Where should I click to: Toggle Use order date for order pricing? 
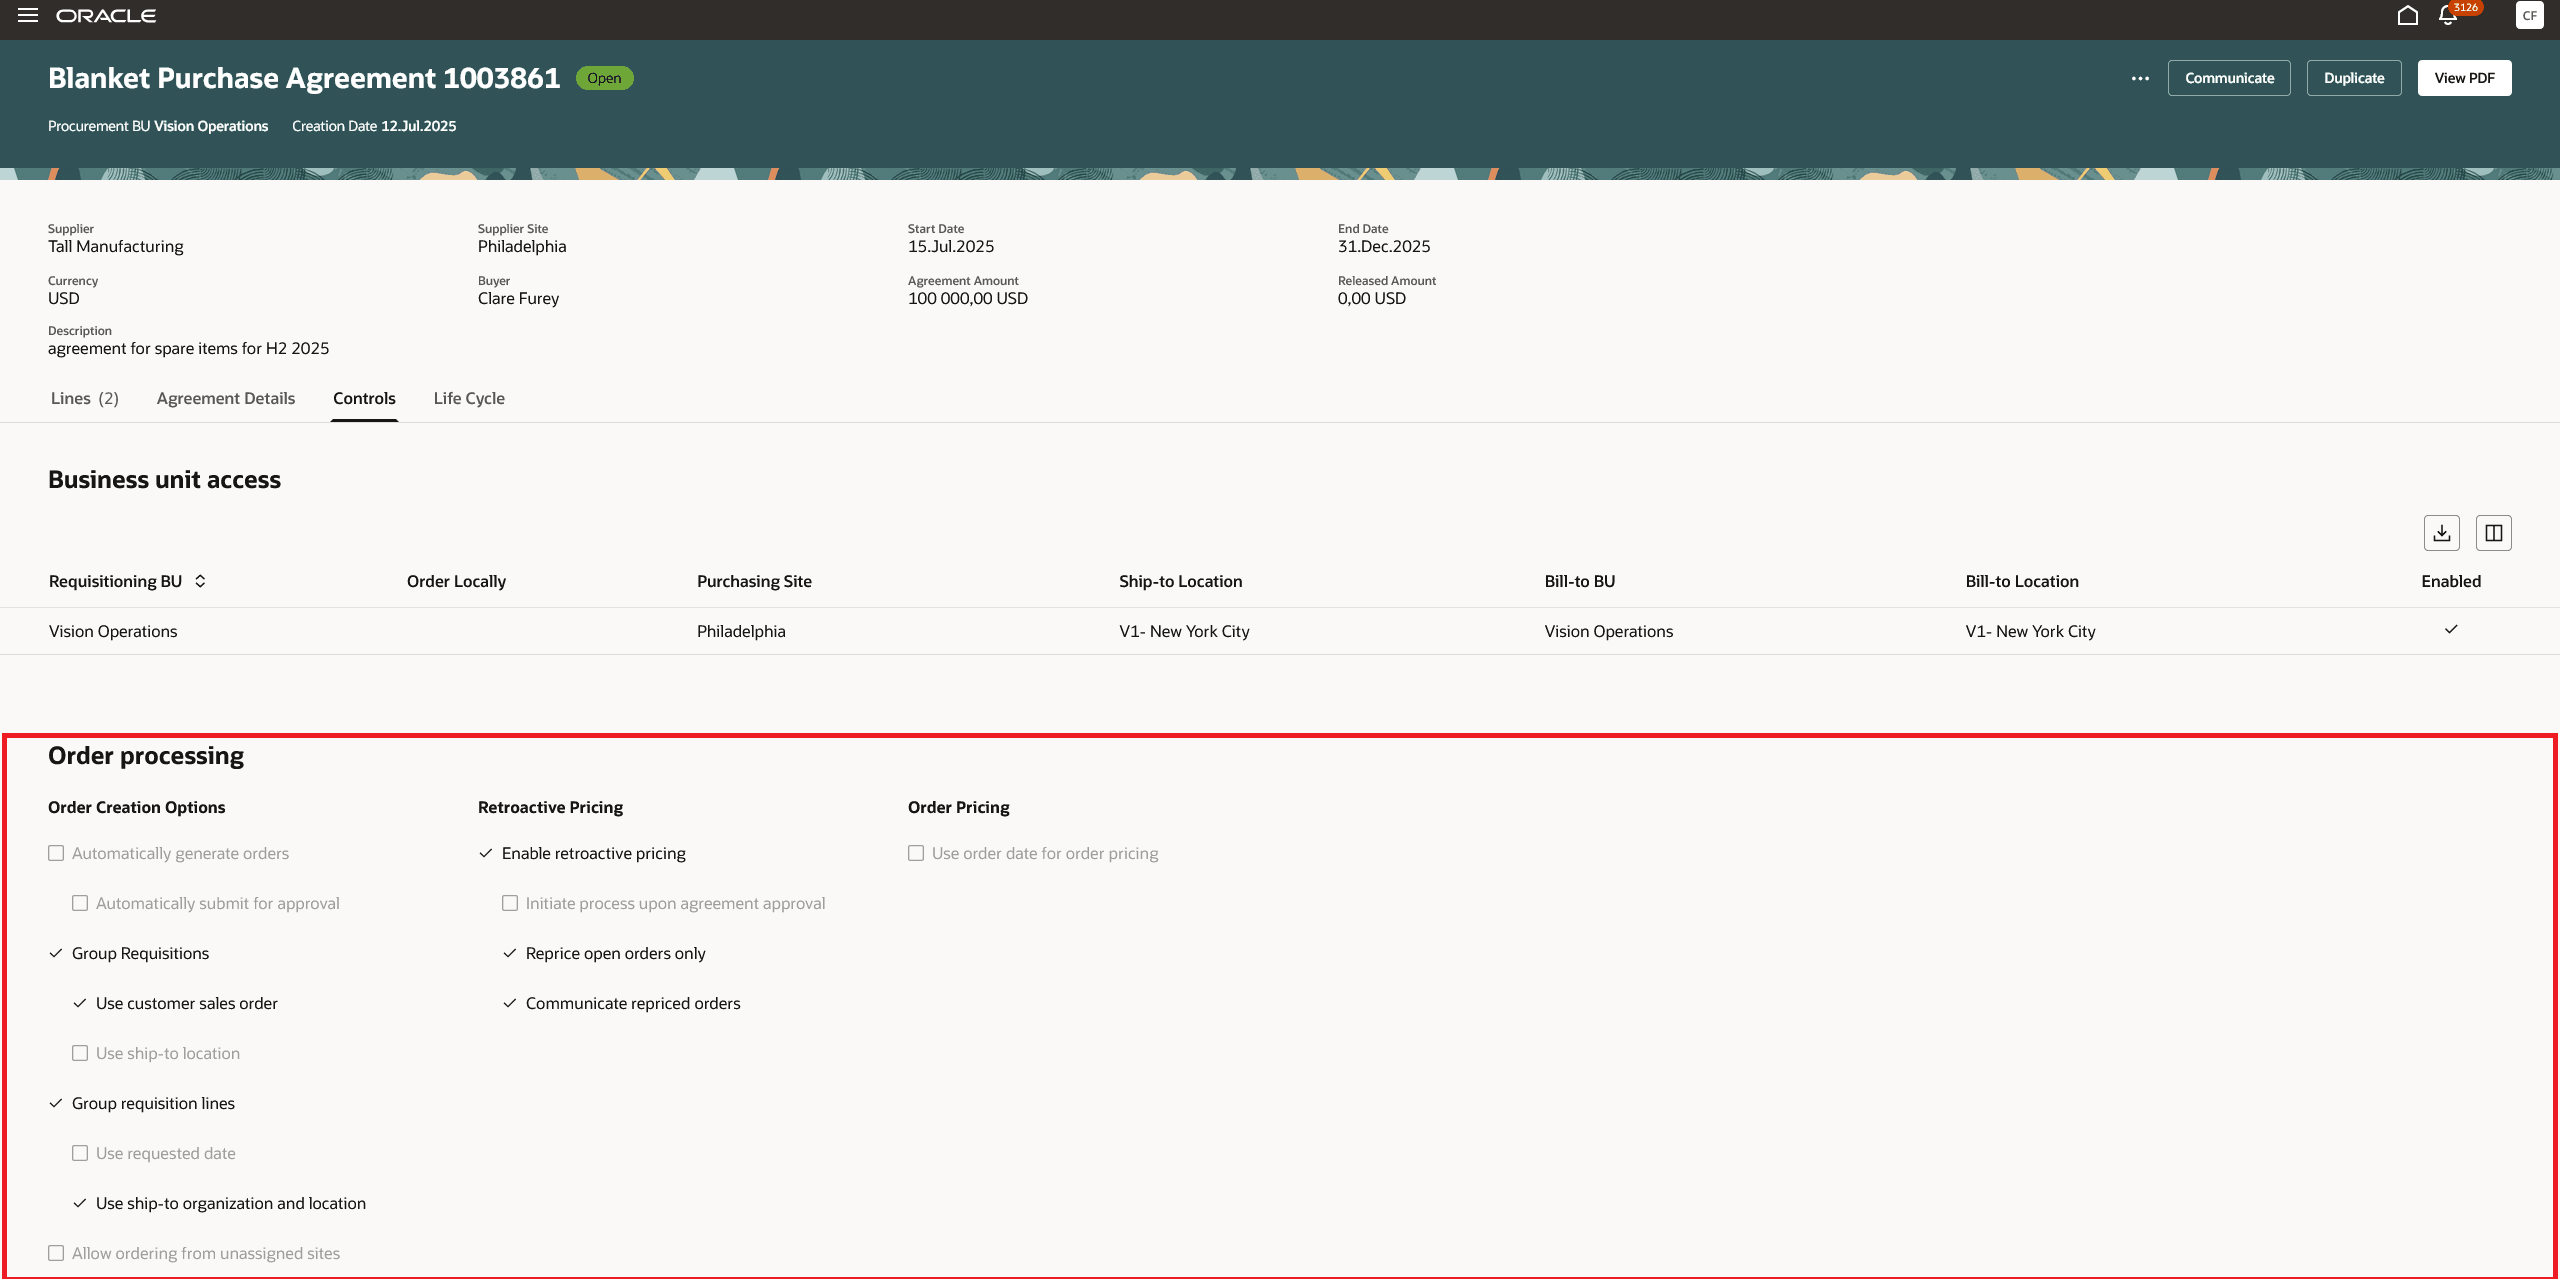[916, 853]
